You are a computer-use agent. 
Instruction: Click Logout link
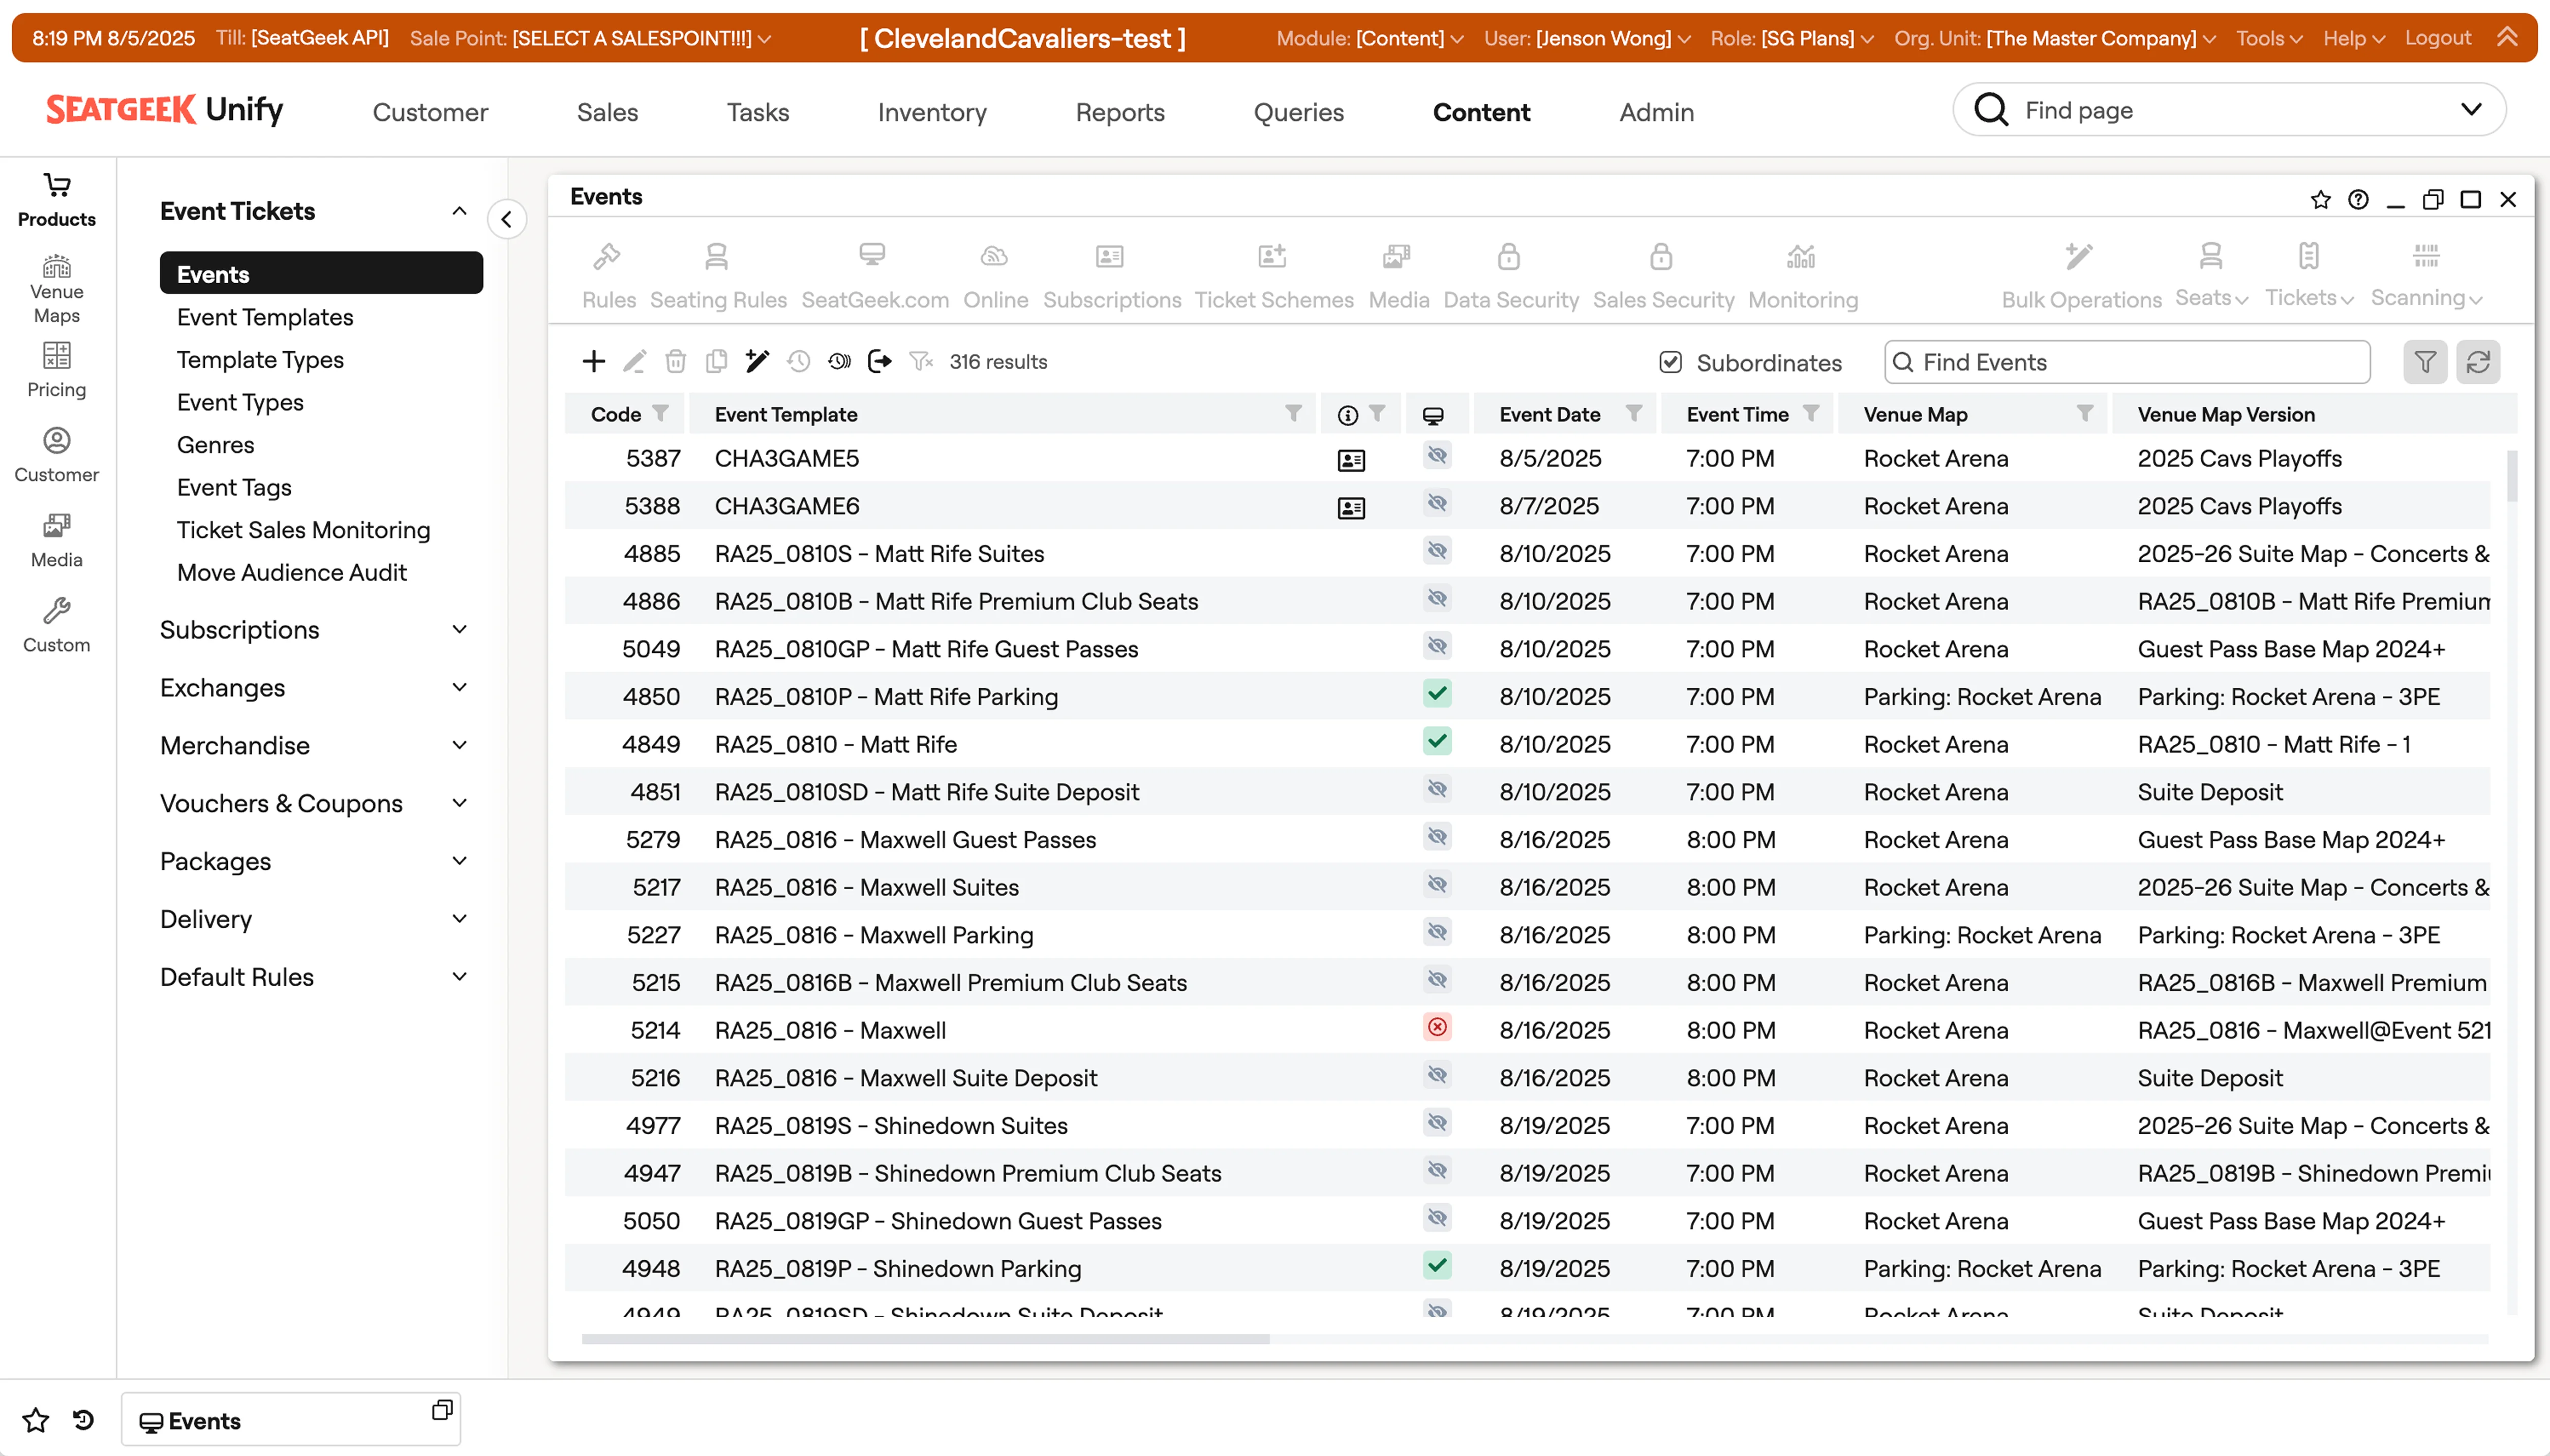tap(2437, 38)
